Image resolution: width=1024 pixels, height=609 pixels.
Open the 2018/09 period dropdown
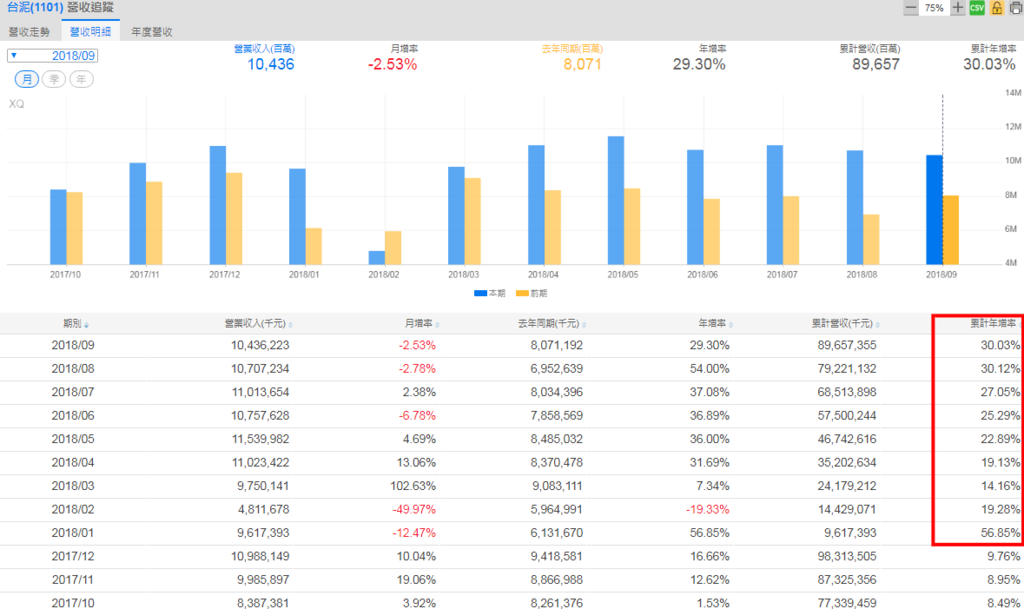pyautogui.click(x=52, y=55)
